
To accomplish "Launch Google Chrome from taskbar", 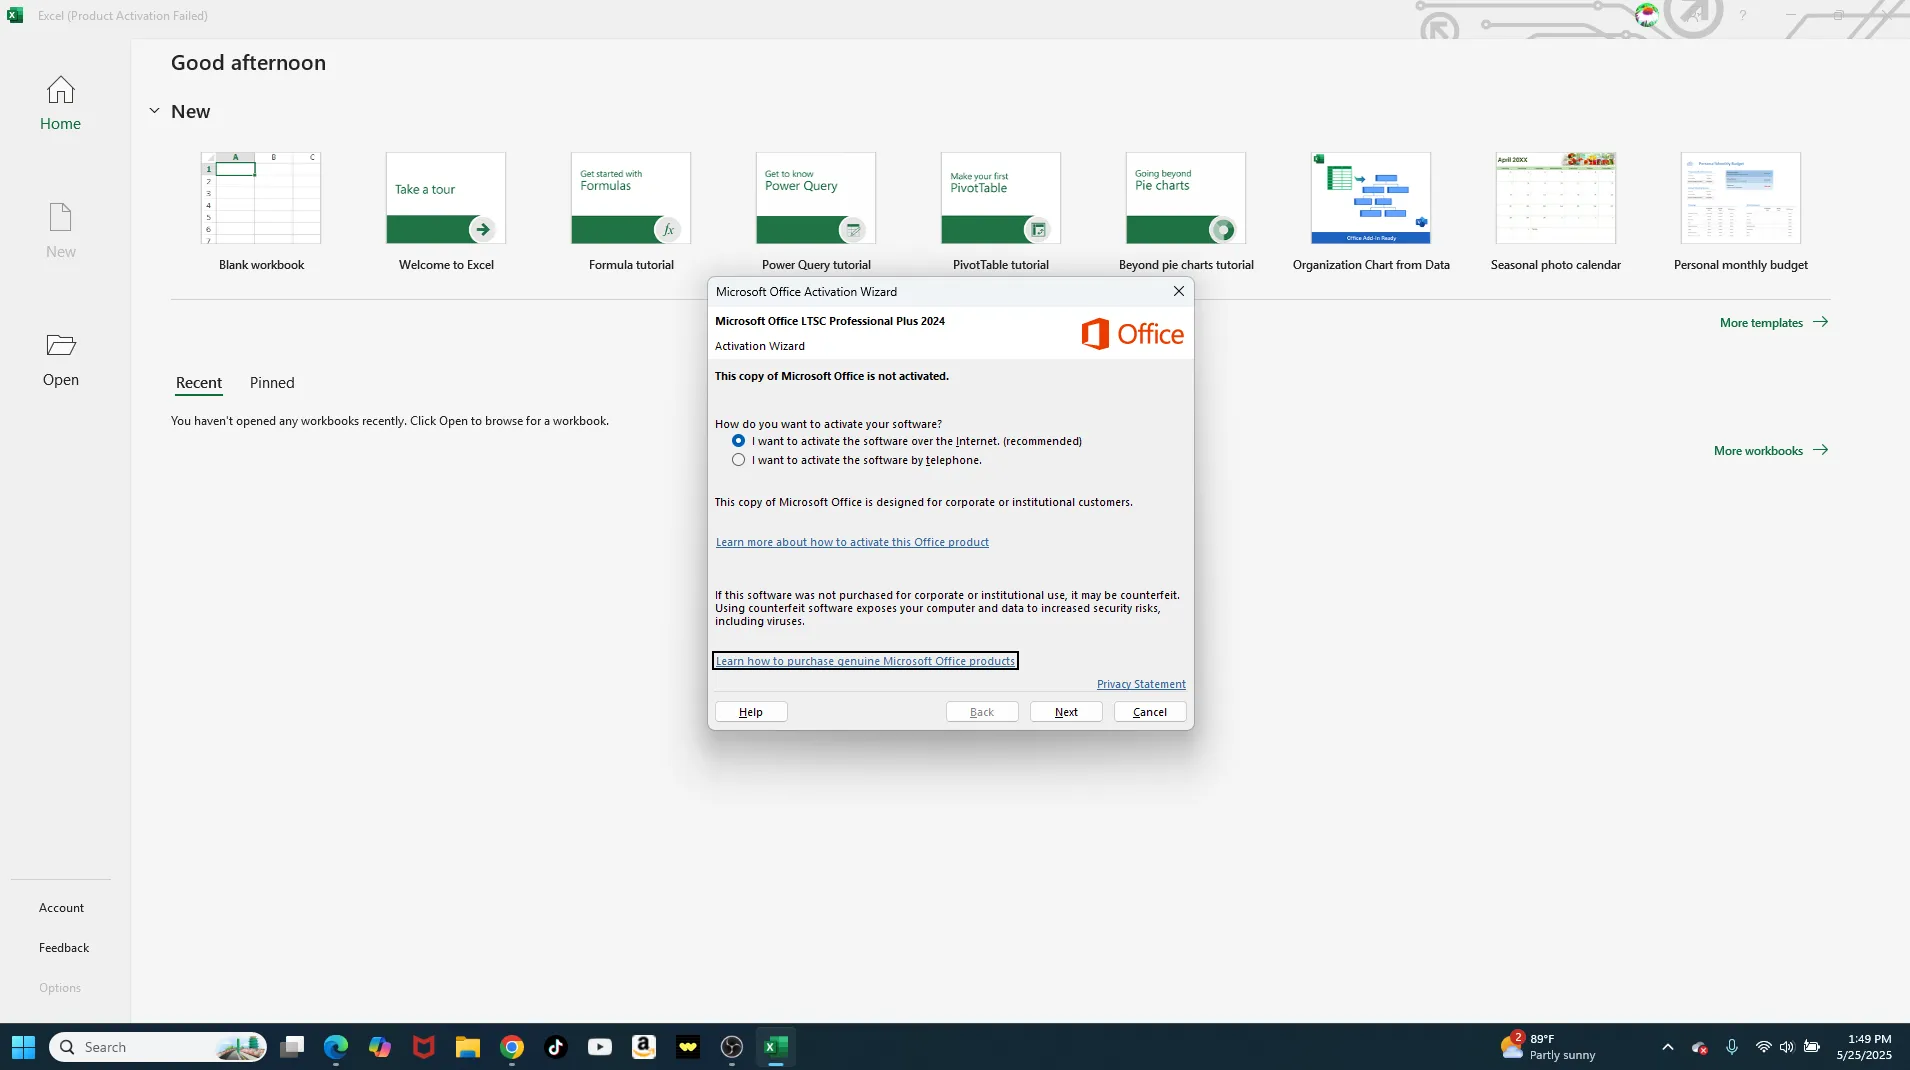I will (512, 1047).
